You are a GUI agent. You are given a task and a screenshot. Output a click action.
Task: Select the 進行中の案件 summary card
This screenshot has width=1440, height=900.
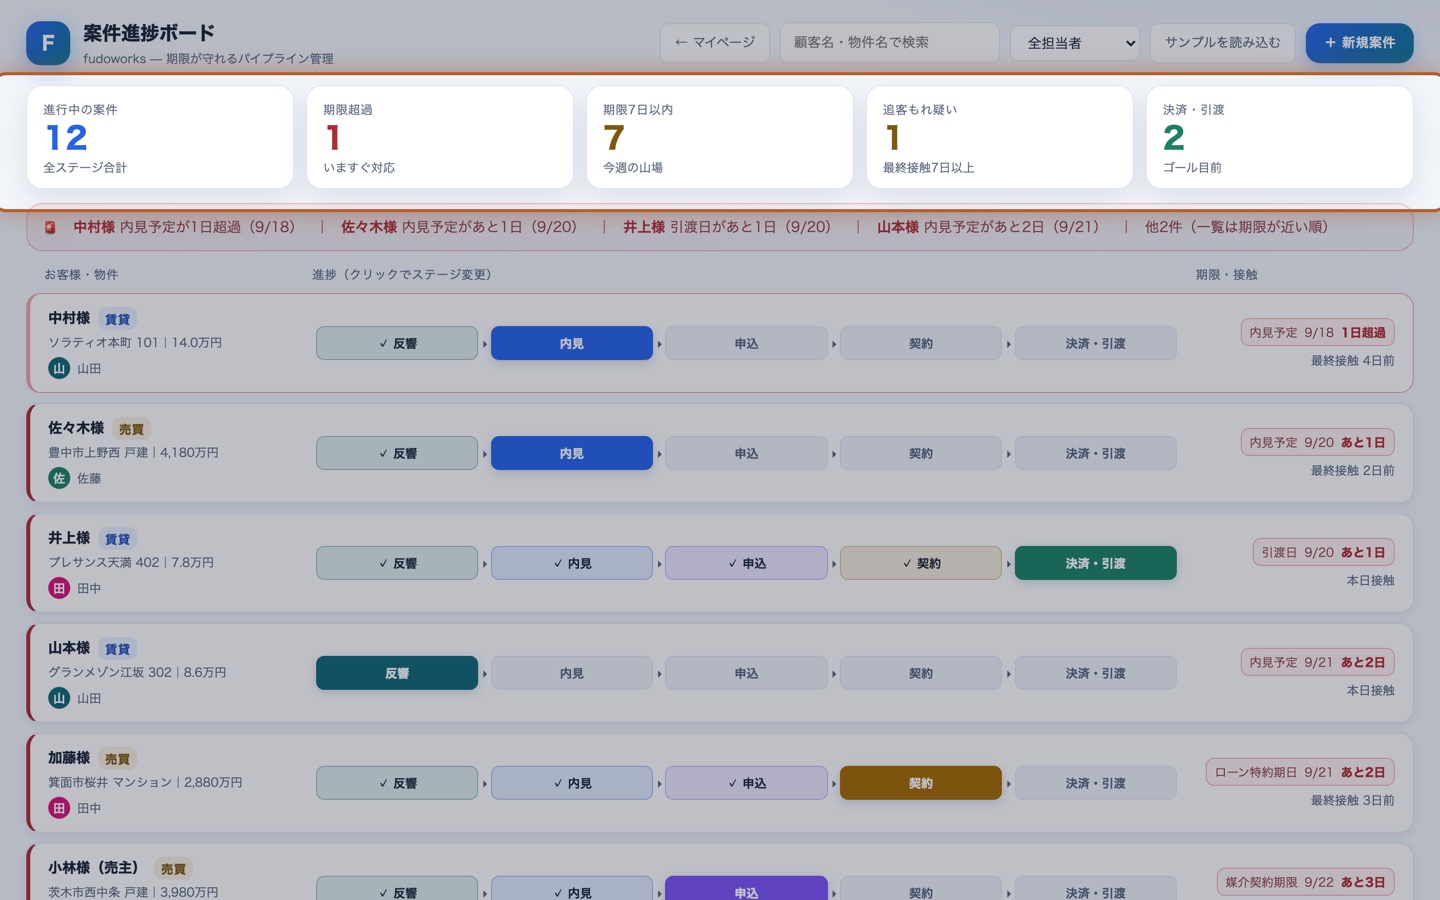(x=160, y=137)
